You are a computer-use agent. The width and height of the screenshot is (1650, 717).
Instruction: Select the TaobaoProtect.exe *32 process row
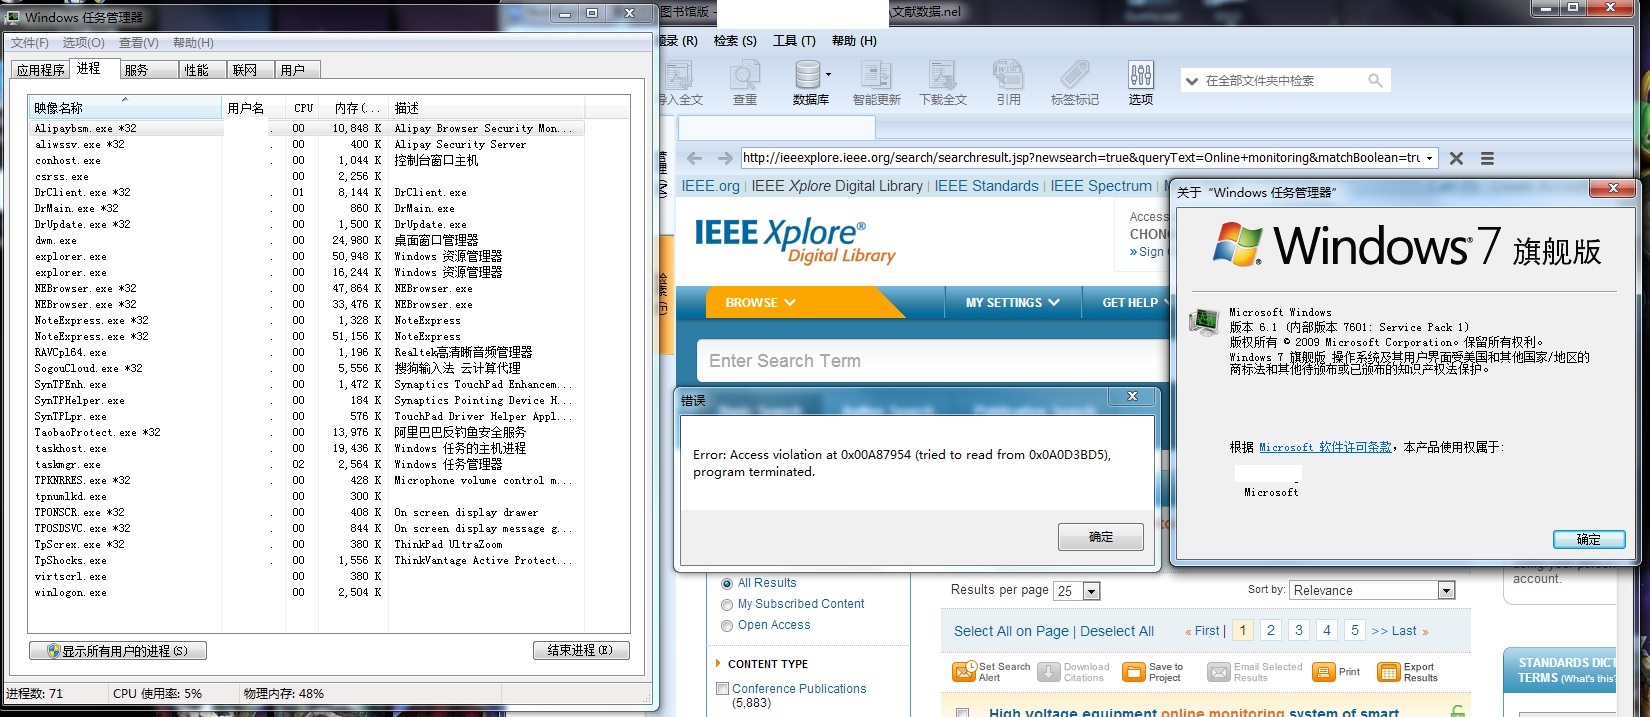coord(306,432)
